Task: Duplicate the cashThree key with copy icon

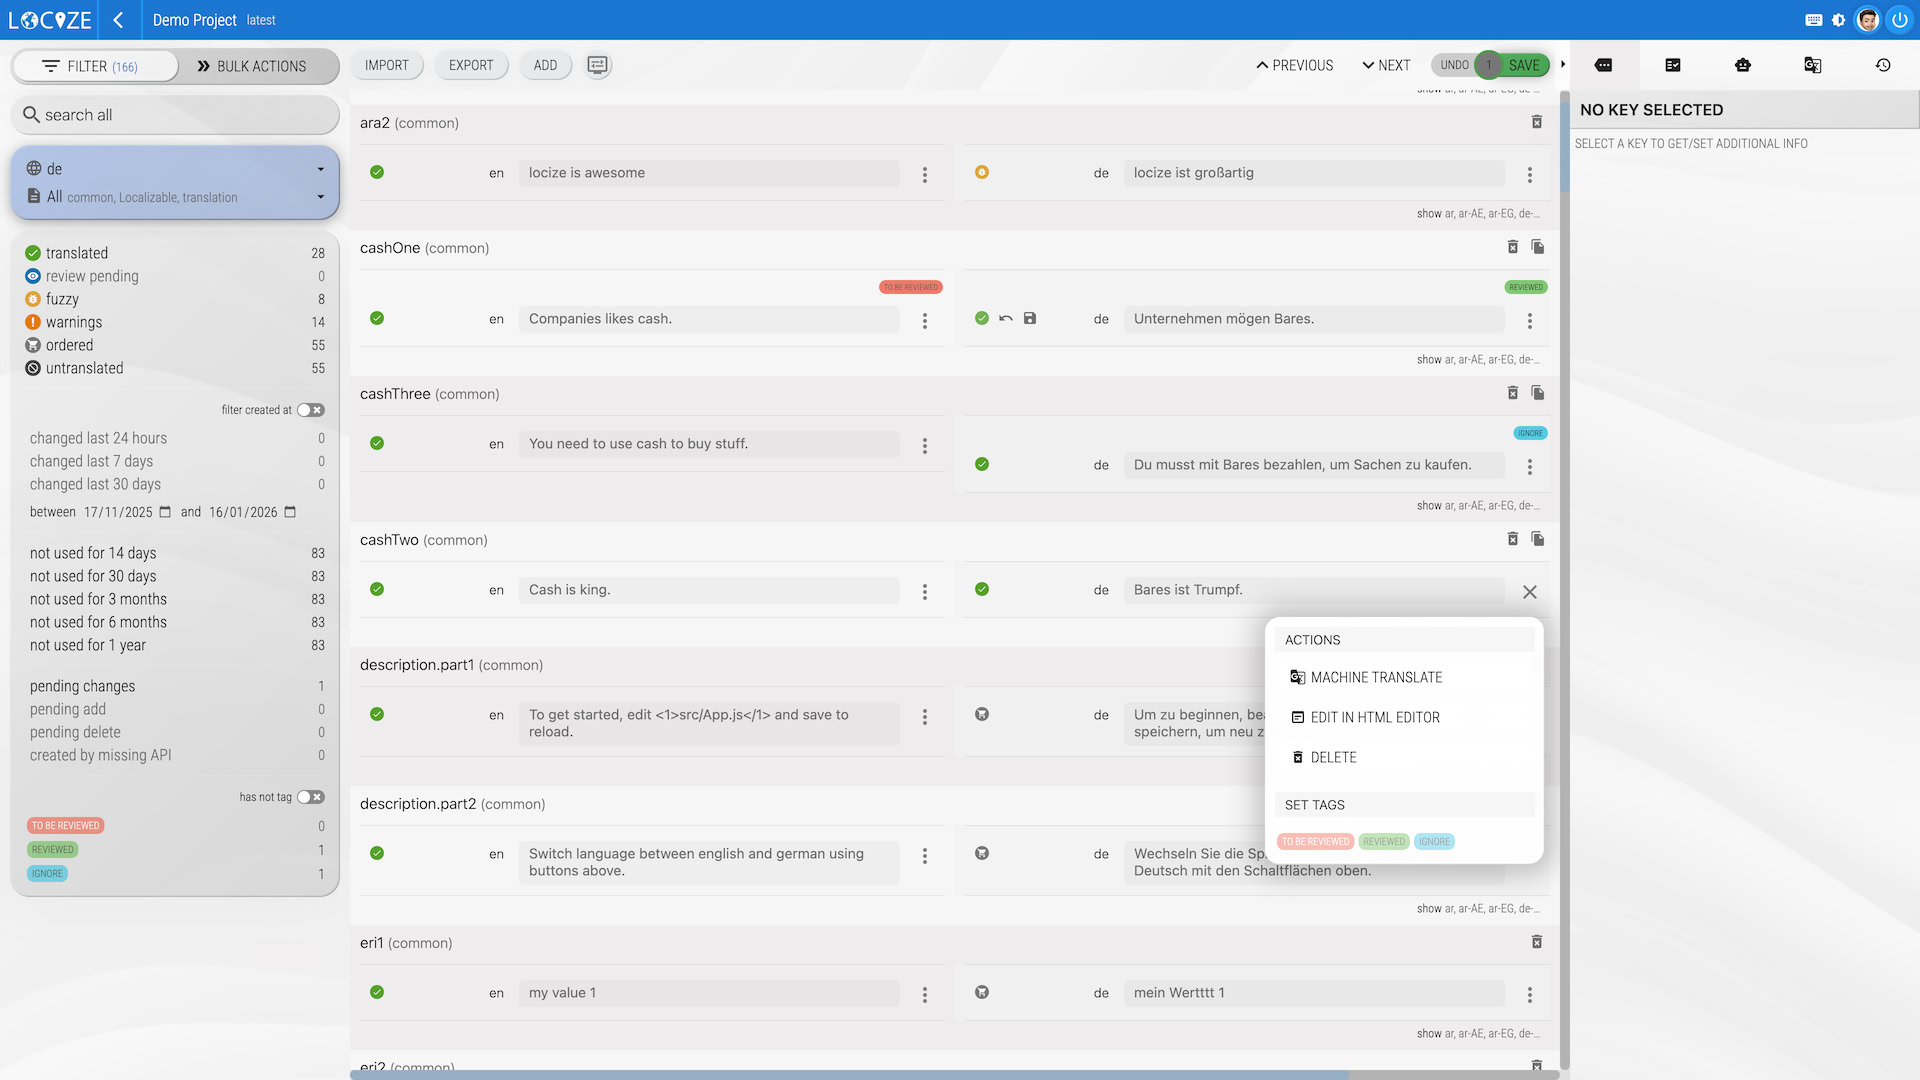Action: coord(1538,393)
